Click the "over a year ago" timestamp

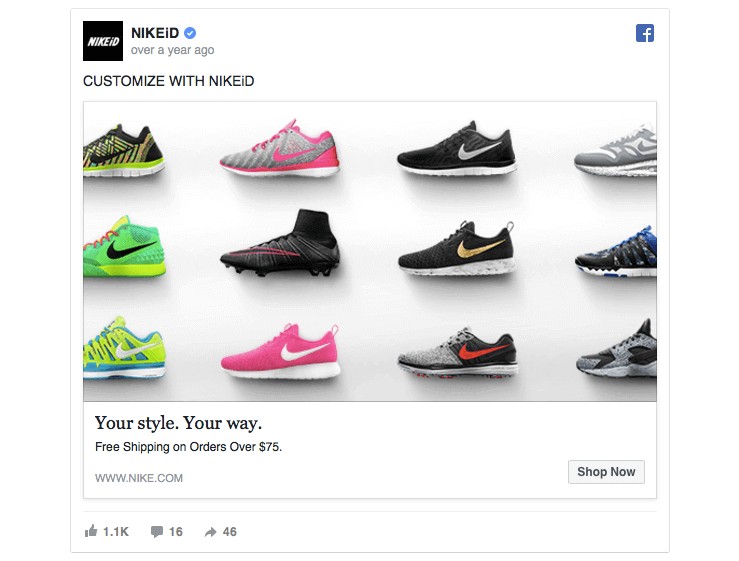172,50
